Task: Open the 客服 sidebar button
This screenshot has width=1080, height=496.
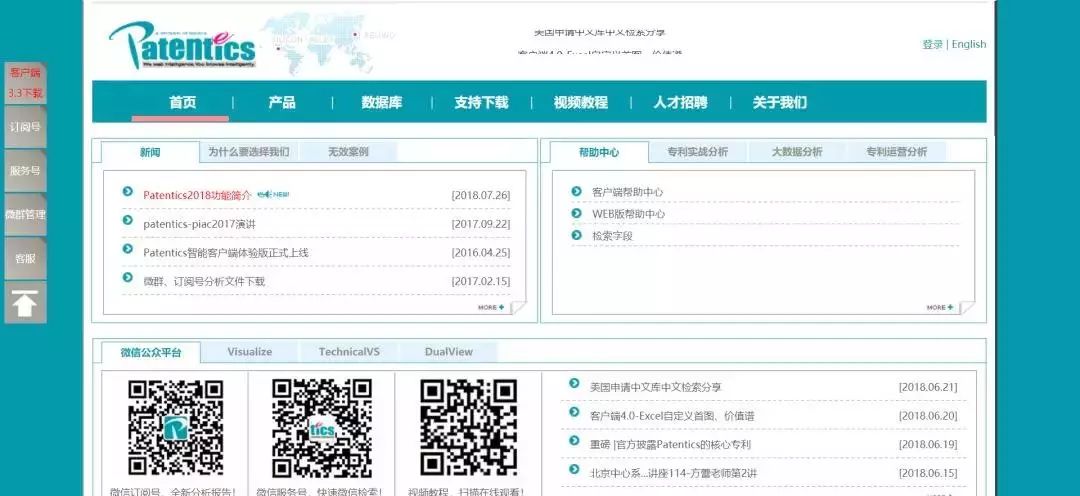Action: (x=25, y=258)
